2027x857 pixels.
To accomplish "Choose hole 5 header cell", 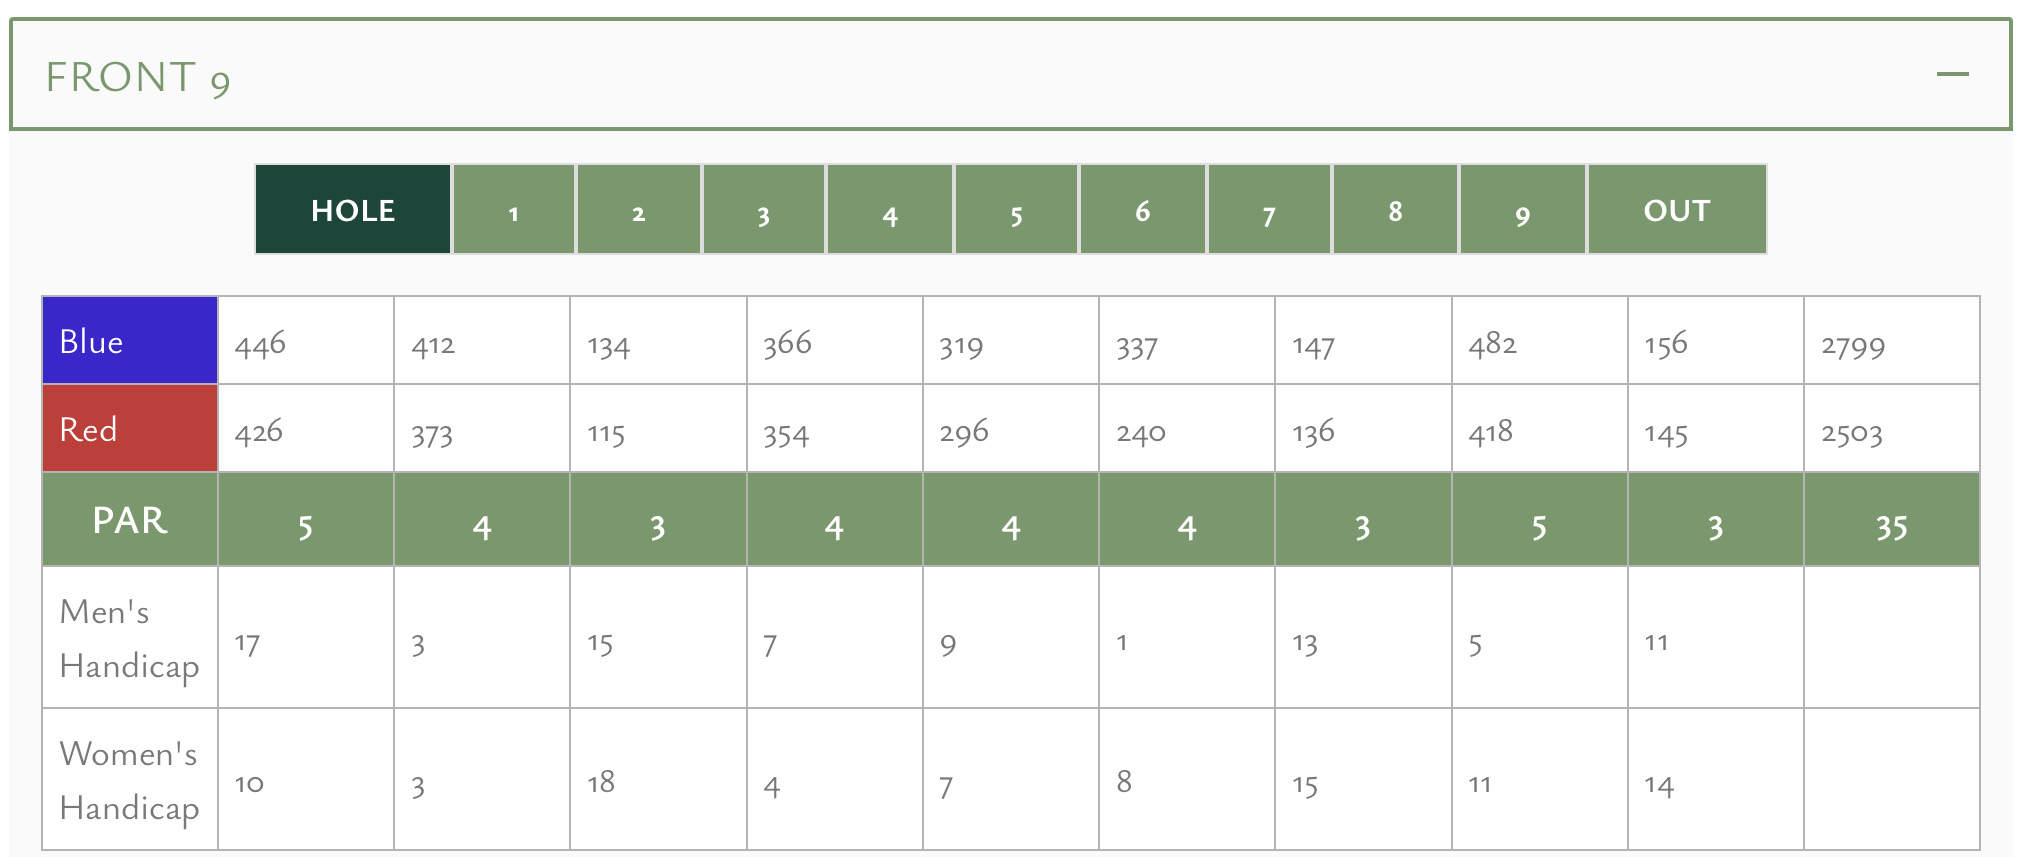I will pyautogui.click(x=1016, y=209).
